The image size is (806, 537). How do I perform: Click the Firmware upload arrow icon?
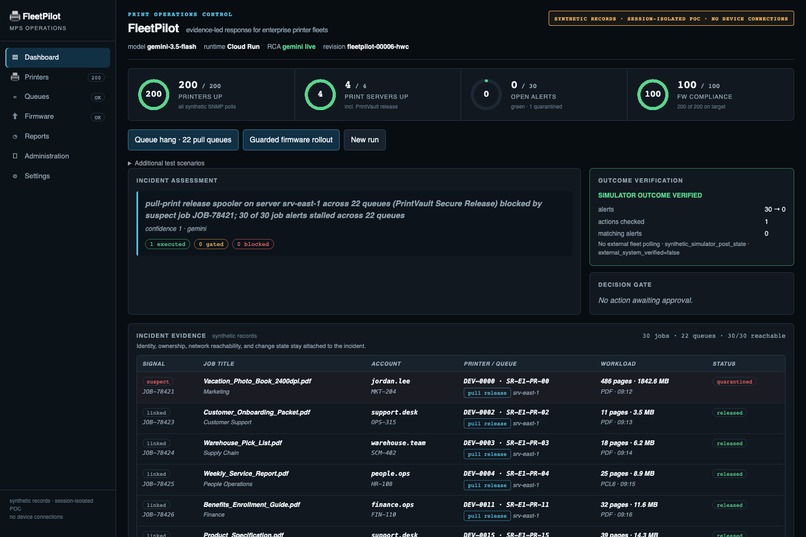[15, 116]
